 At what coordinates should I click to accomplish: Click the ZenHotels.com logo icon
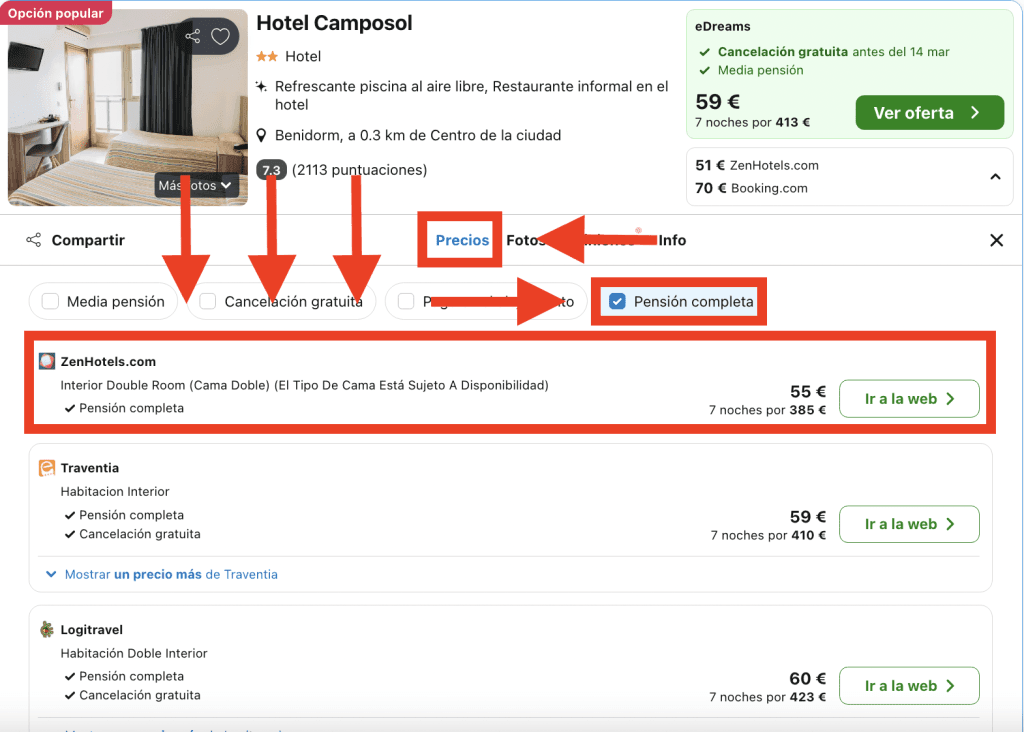tap(46, 361)
